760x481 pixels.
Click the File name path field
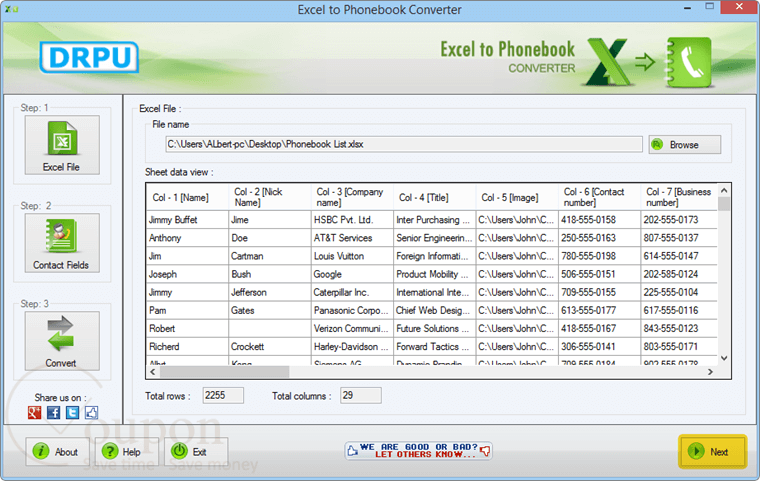404,144
